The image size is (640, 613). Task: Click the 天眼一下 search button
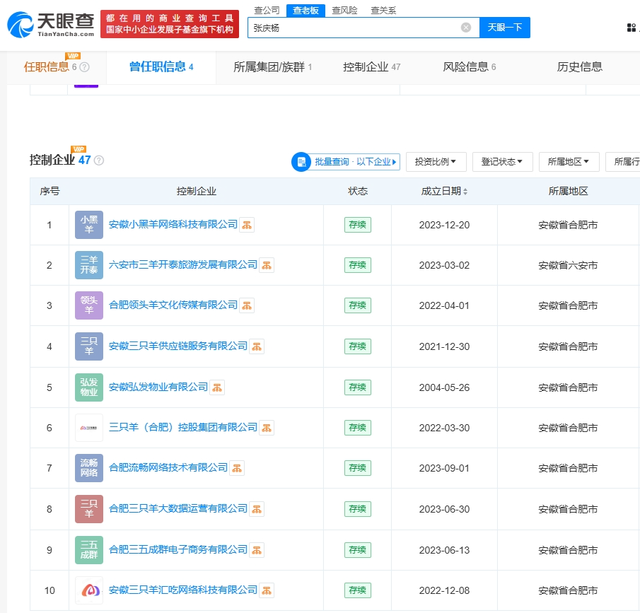click(x=504, y=28)
